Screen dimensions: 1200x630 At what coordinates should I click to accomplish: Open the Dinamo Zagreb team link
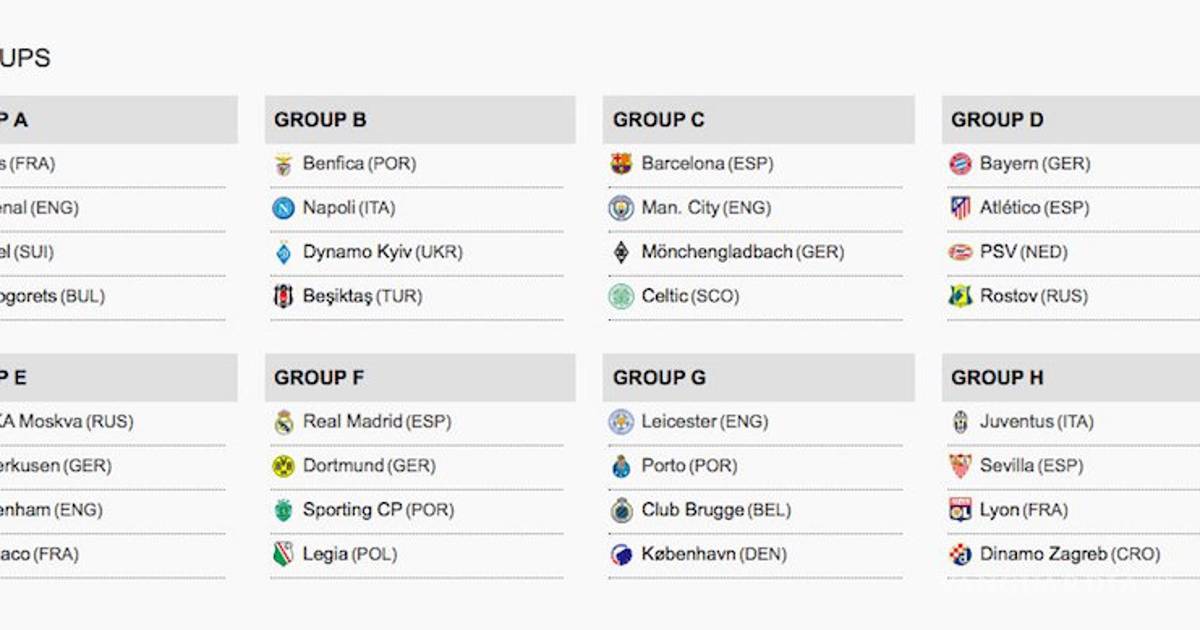[1043, 554]
